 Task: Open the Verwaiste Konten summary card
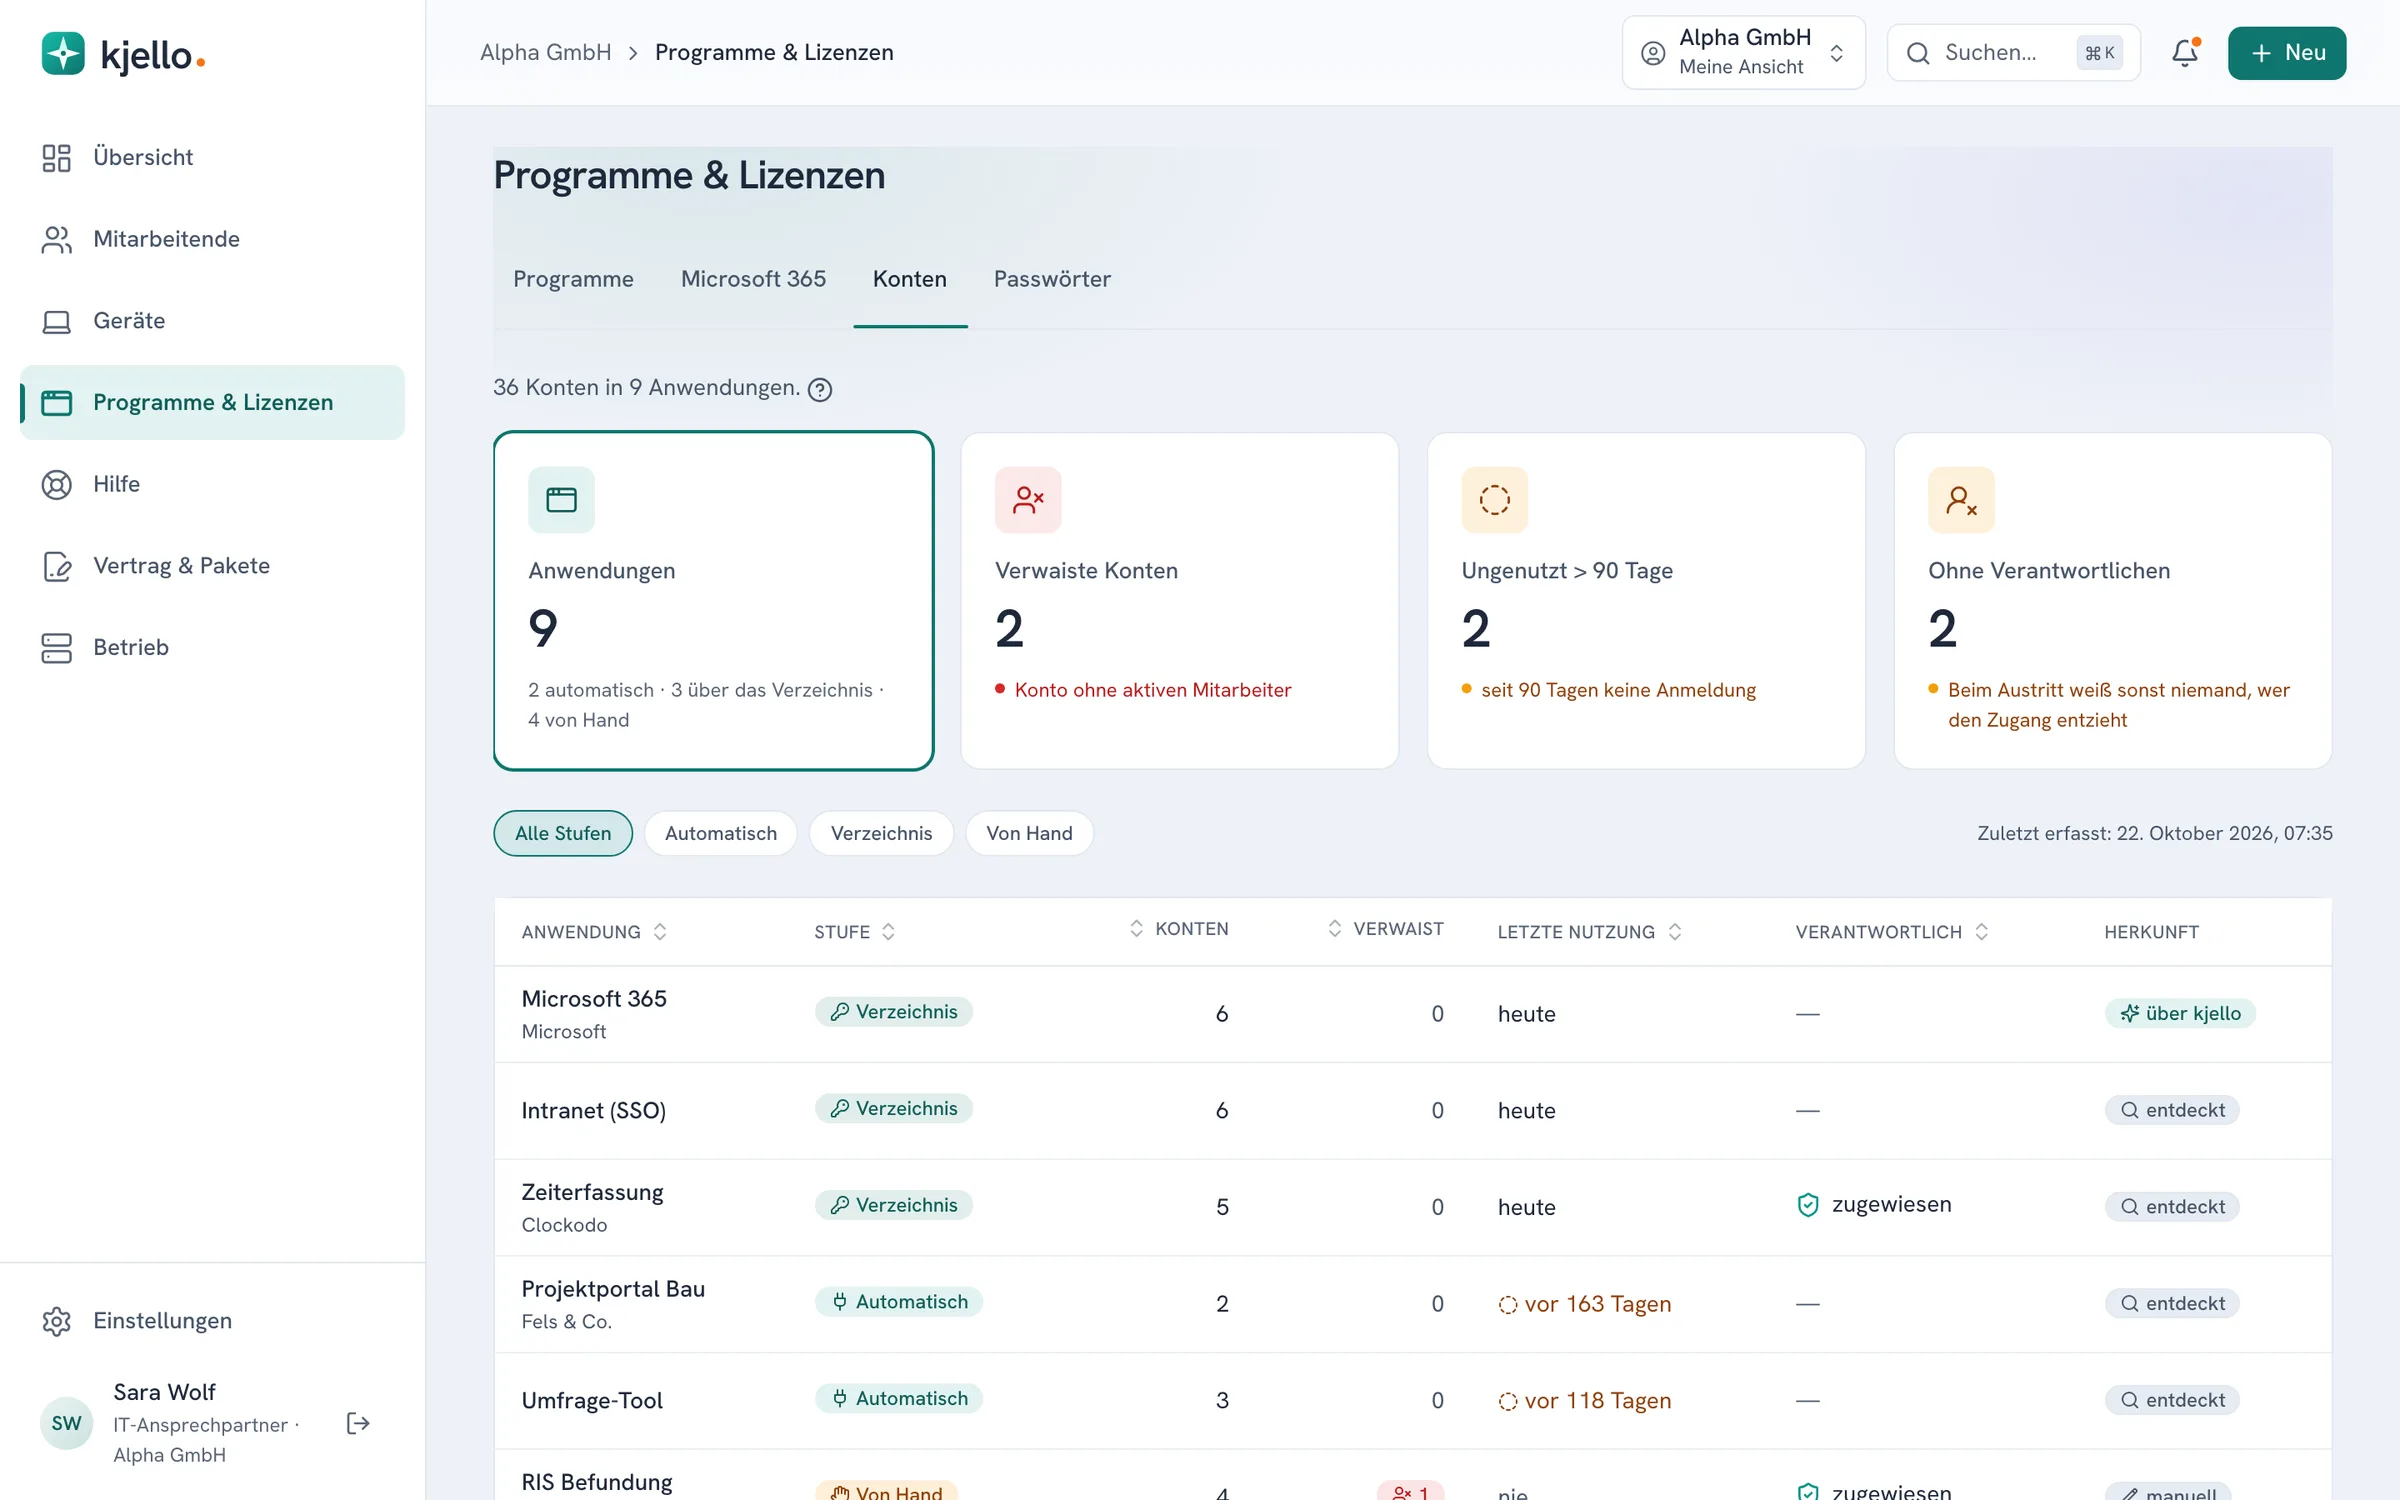click(1179, 601)
